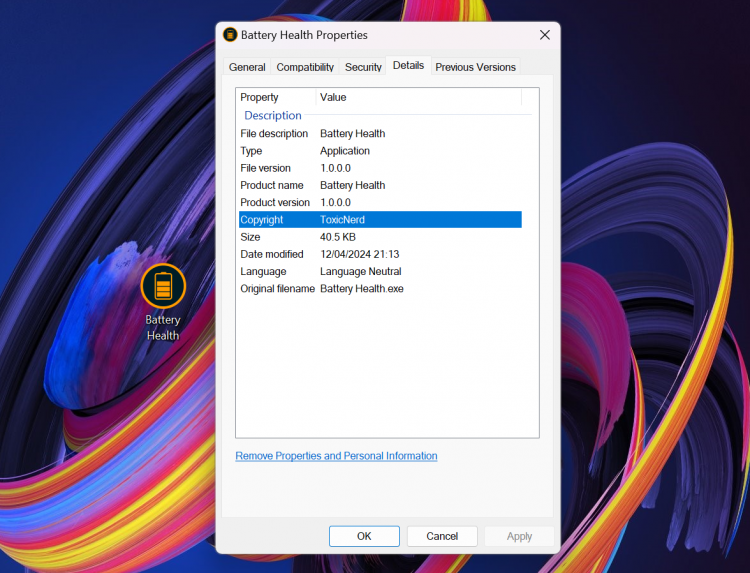Image resolution: width=750 pixels, height=573 pixels.
Task: Click the Details tab
Action: (408, 66)
